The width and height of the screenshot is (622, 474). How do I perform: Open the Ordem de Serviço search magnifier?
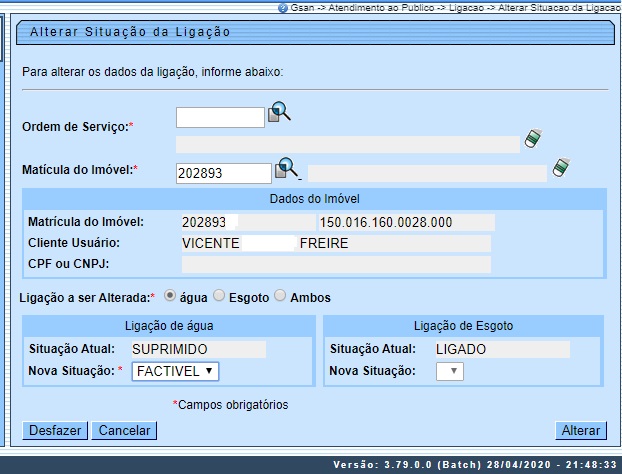(280, 114)
